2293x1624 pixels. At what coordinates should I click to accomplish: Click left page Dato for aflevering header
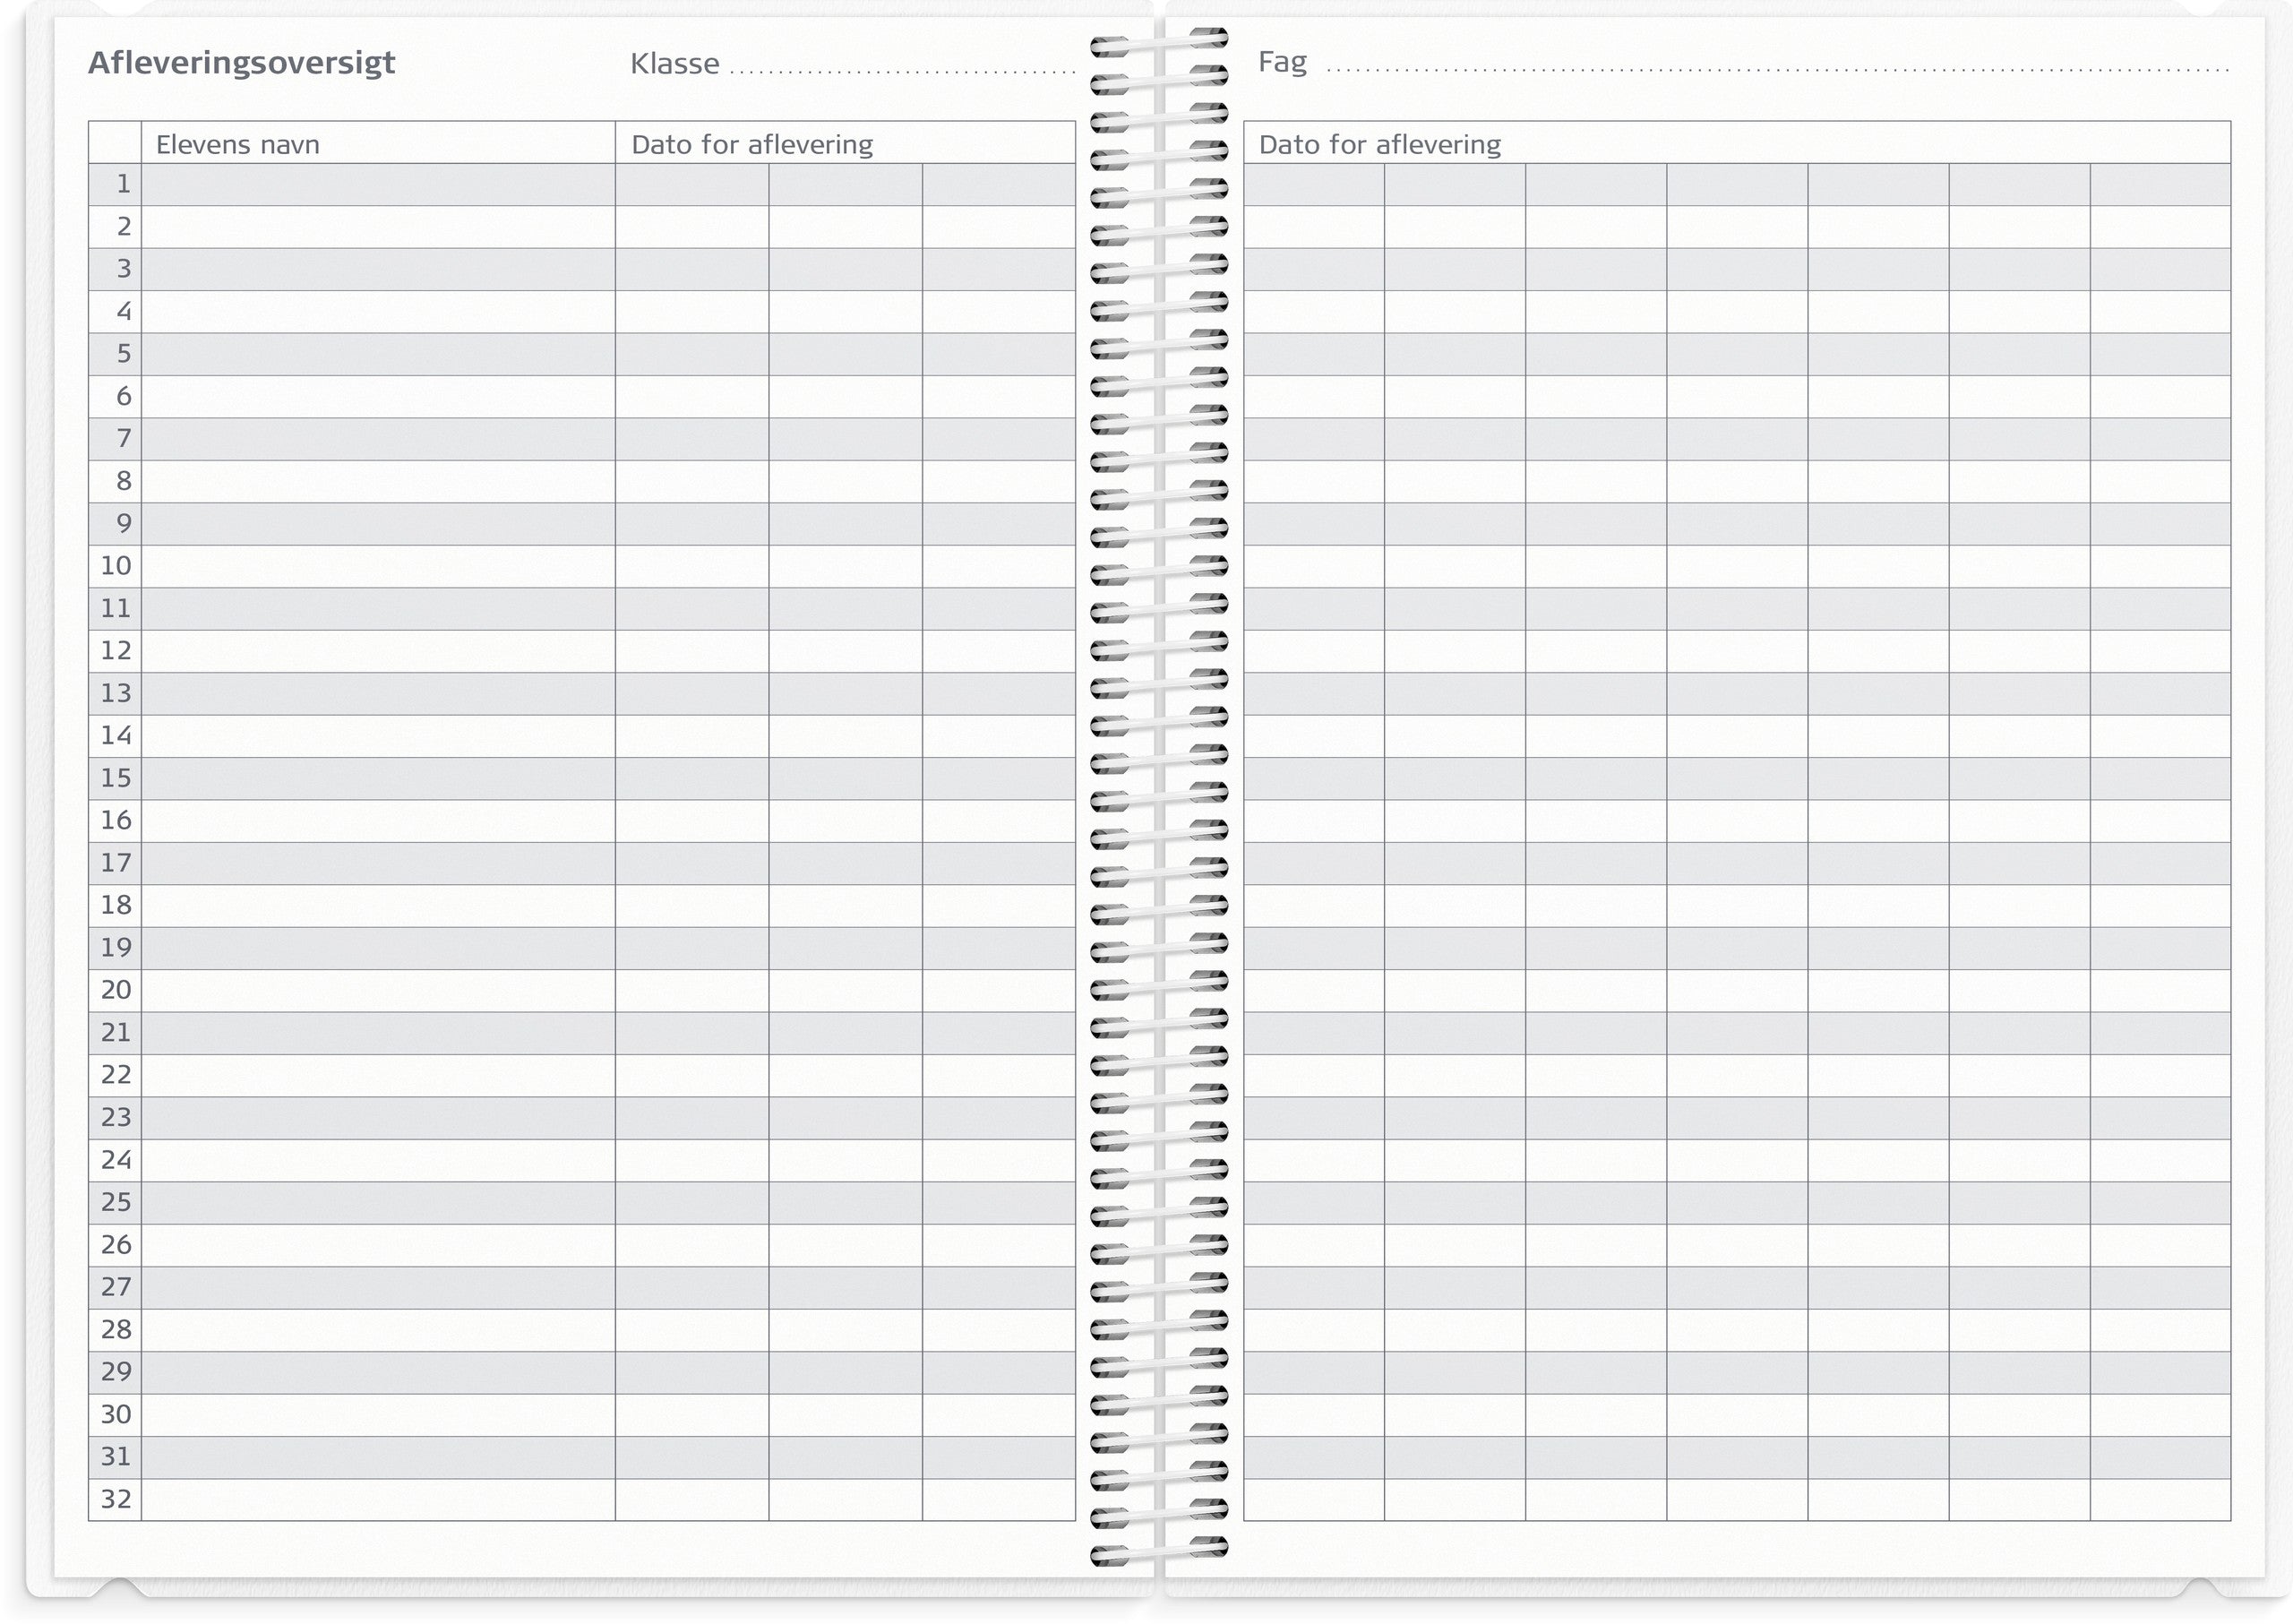[x=752, y=145]
